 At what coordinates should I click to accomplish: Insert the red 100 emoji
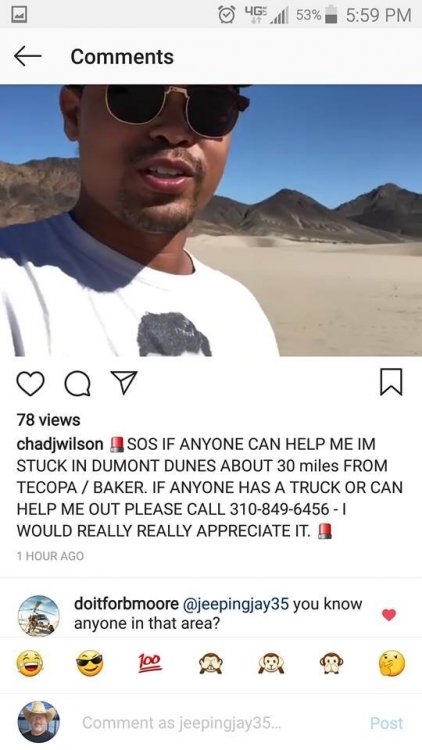point(150,664)
